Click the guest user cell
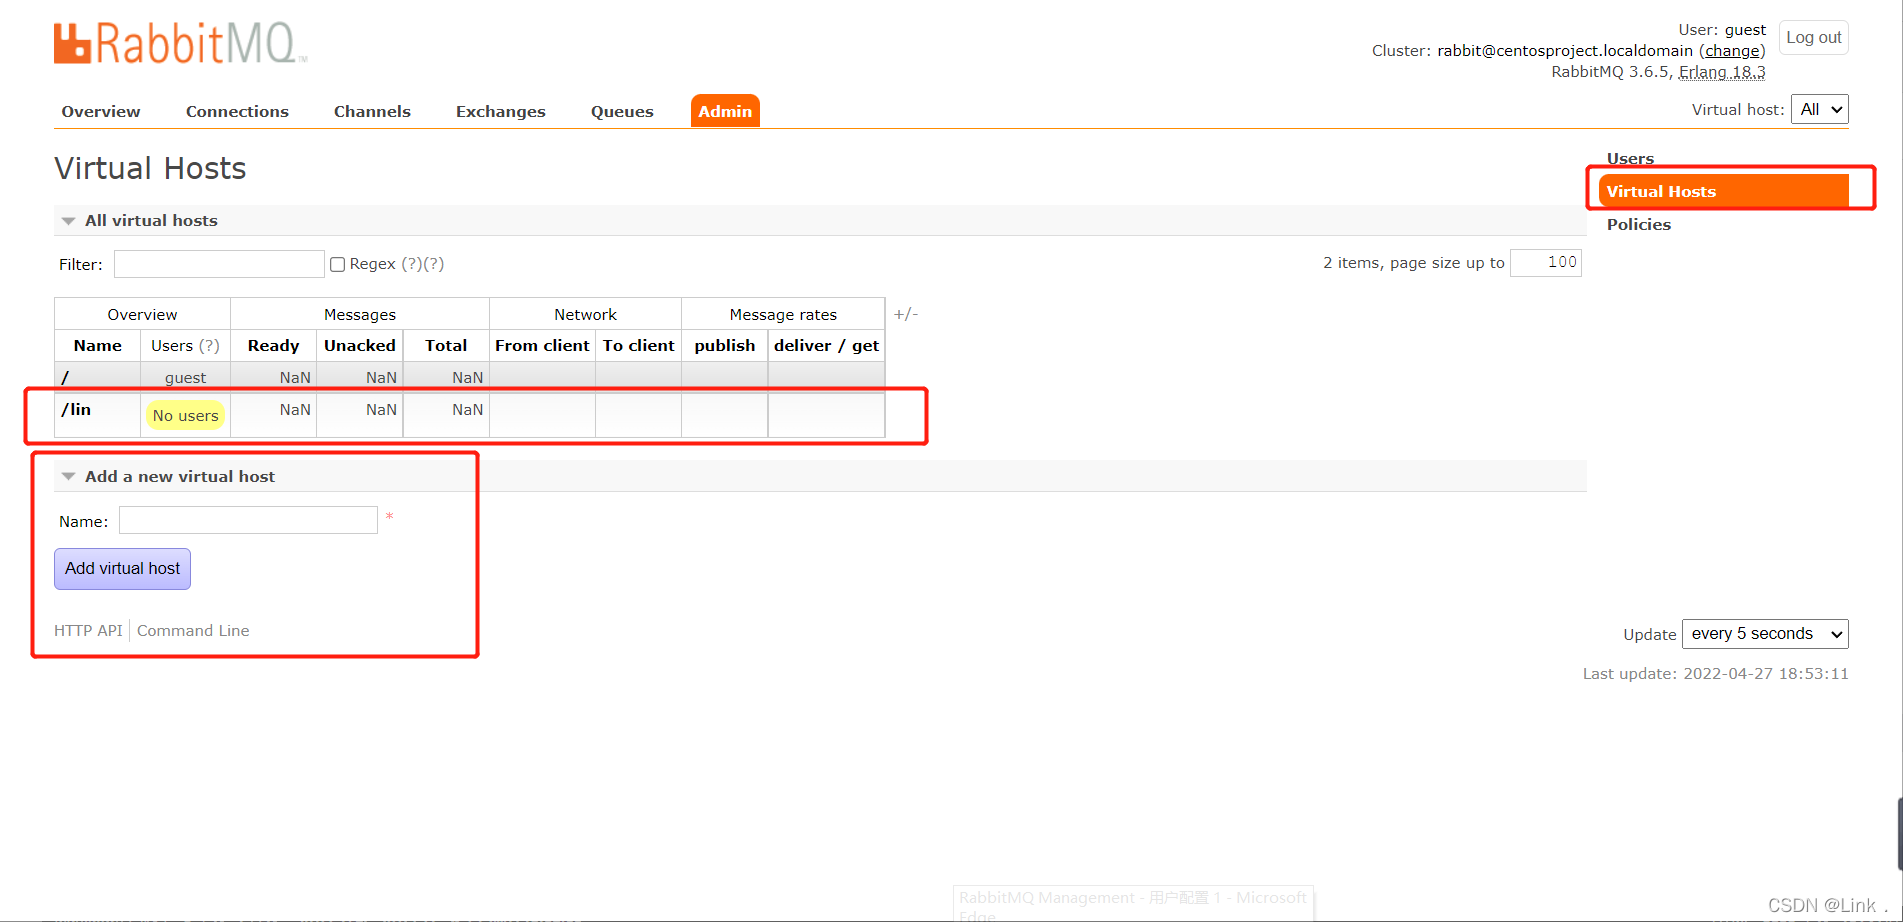This screenshot has height=922, width=1903. coord(185,378)
